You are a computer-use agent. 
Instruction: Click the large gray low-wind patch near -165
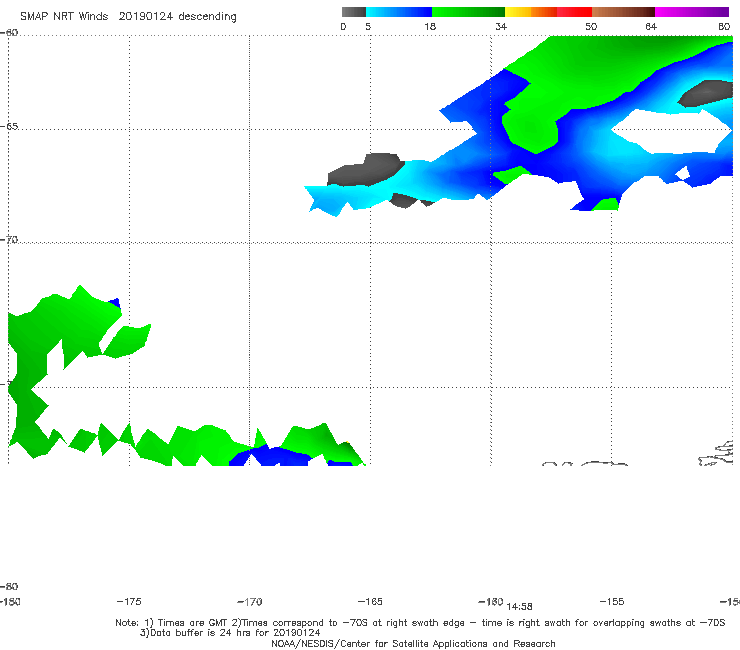point(366,169)
